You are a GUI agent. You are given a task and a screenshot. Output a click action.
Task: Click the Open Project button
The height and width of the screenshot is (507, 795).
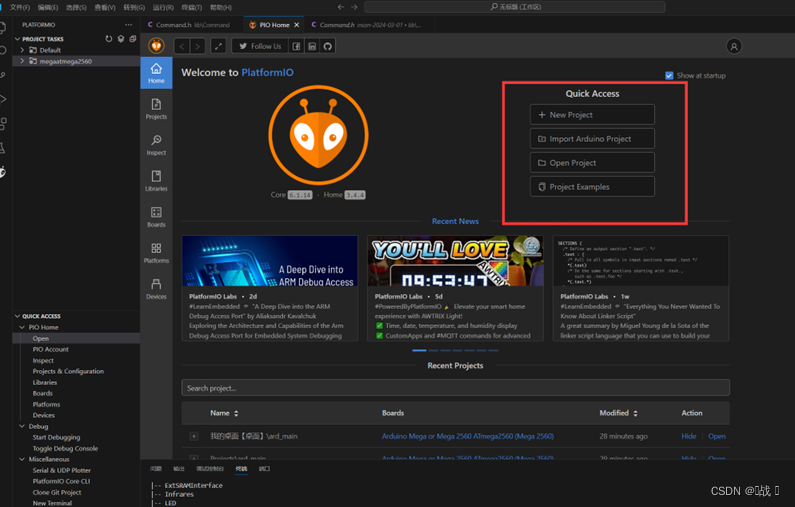click(x=592, y=163)
